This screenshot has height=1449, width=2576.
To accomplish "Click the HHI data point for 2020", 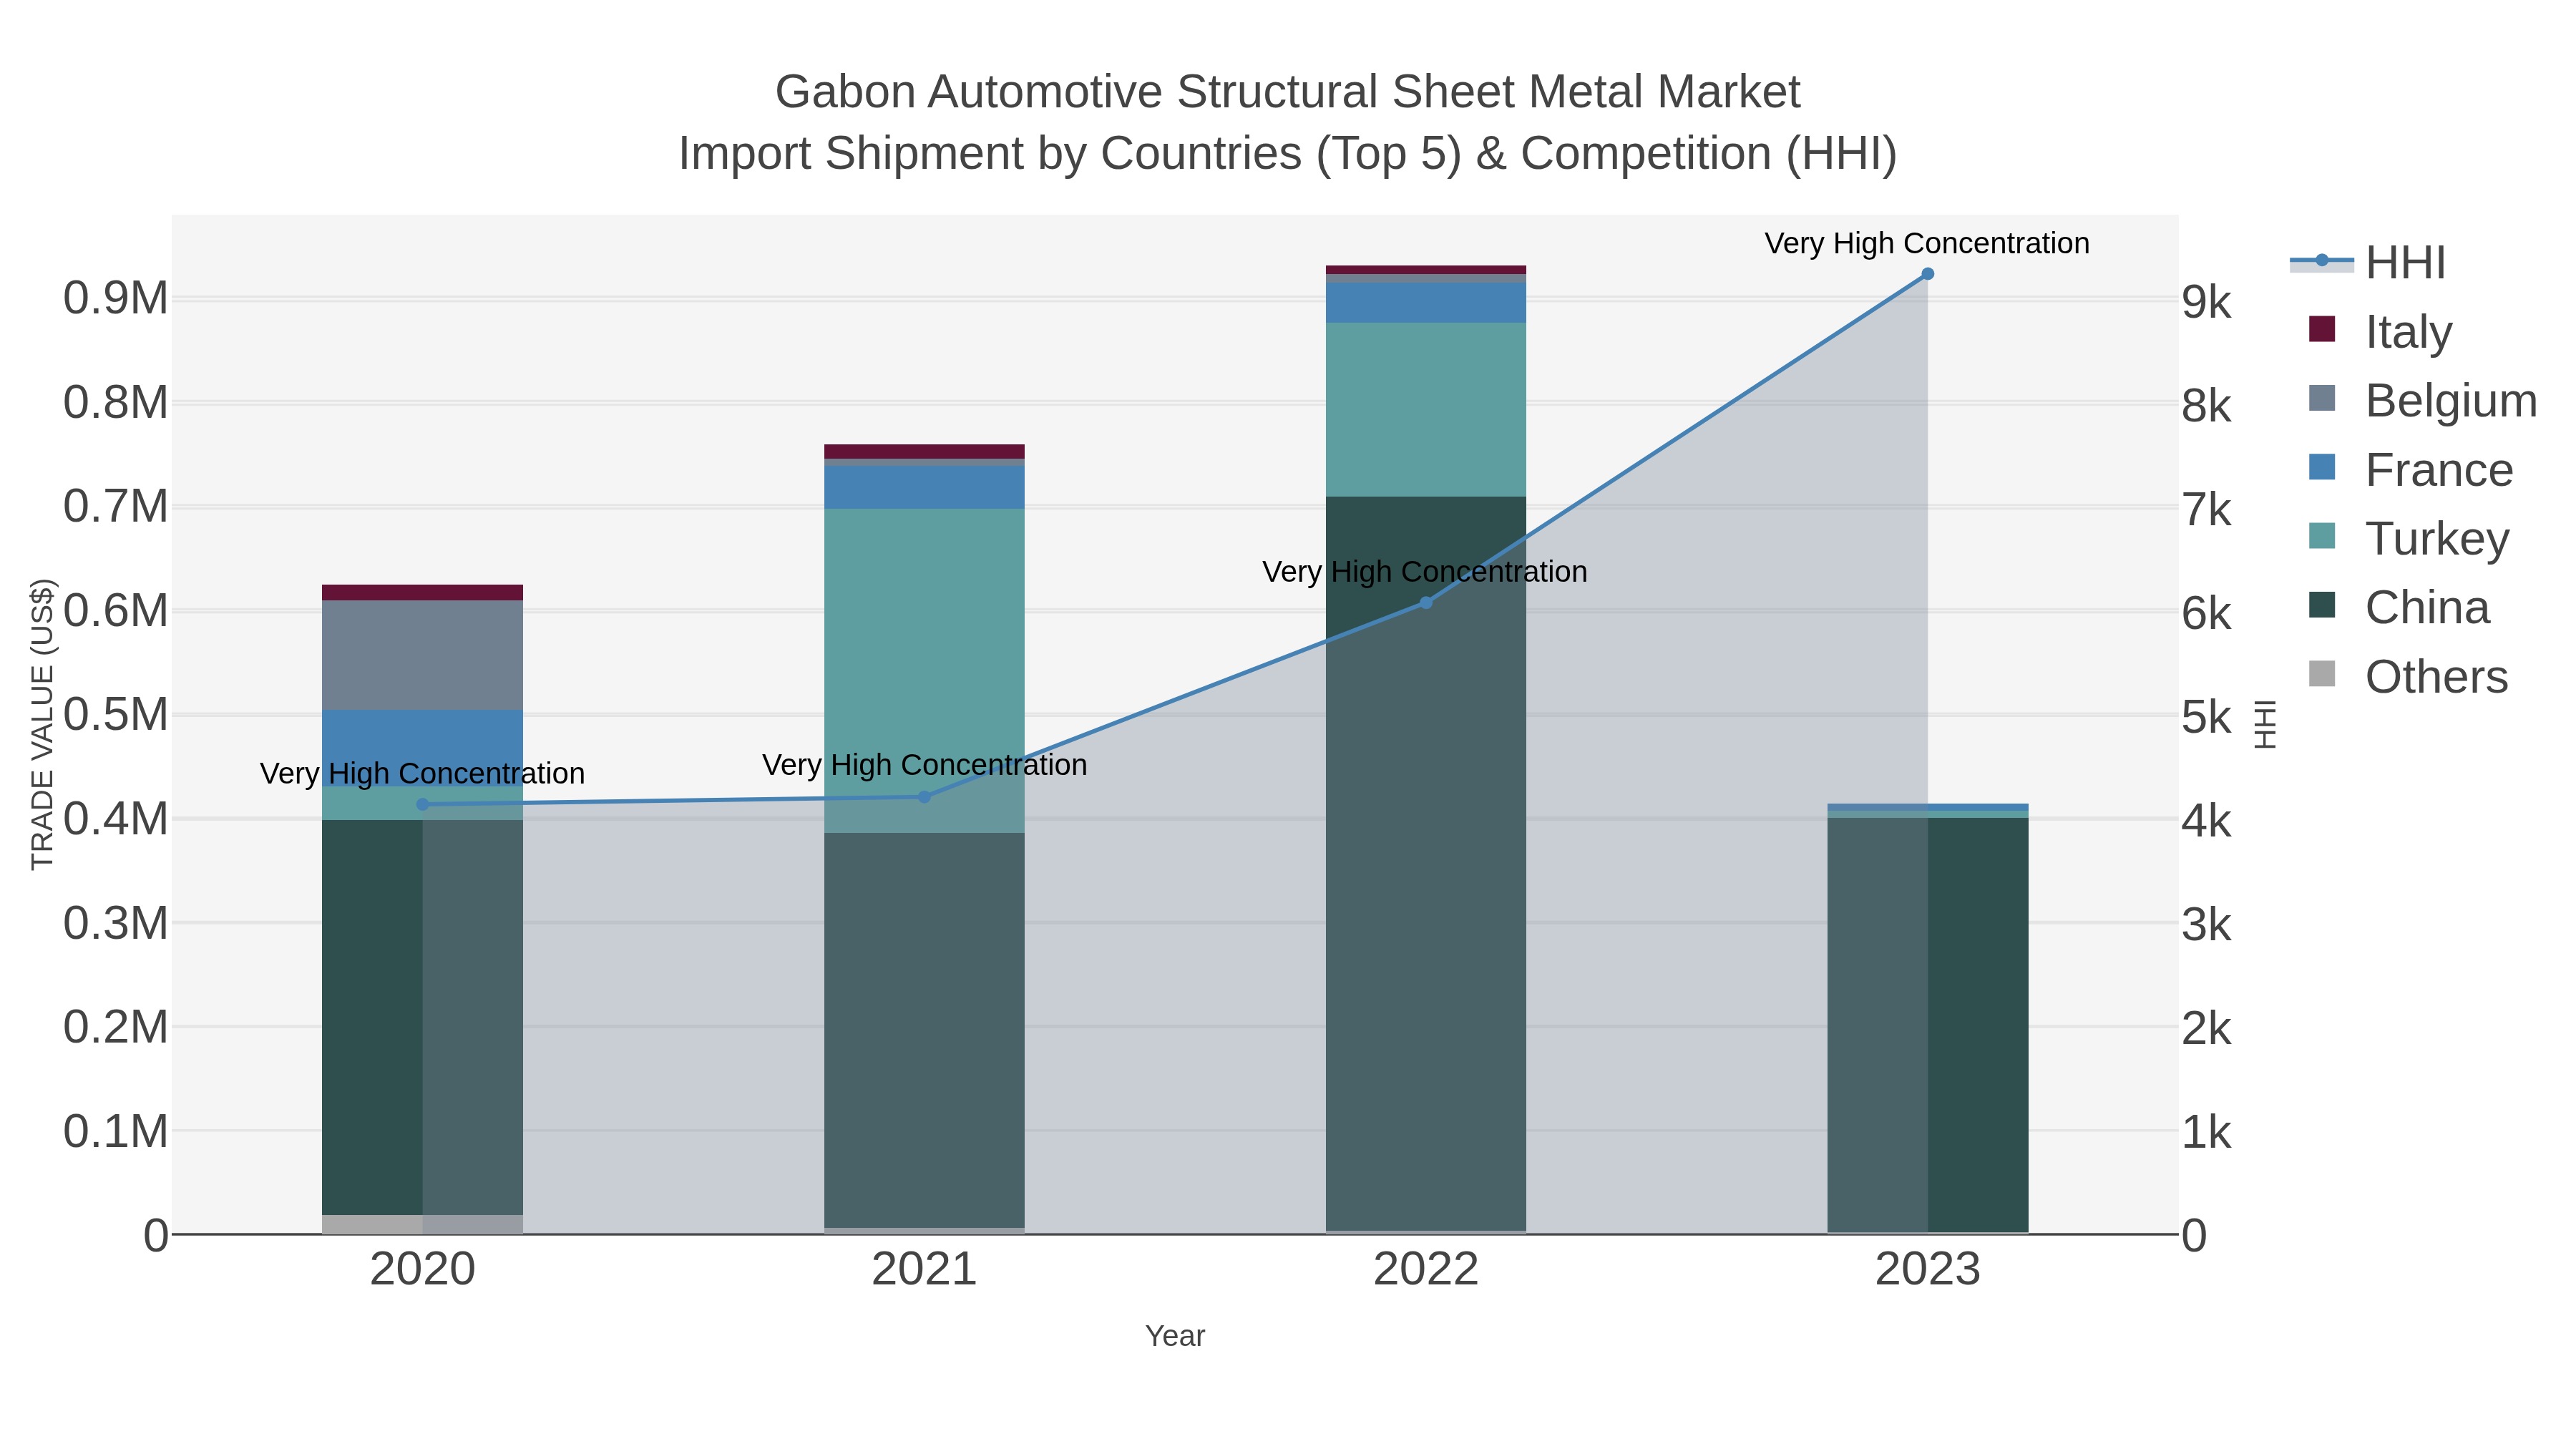I will pyautogui.click(x=422, y=804).
